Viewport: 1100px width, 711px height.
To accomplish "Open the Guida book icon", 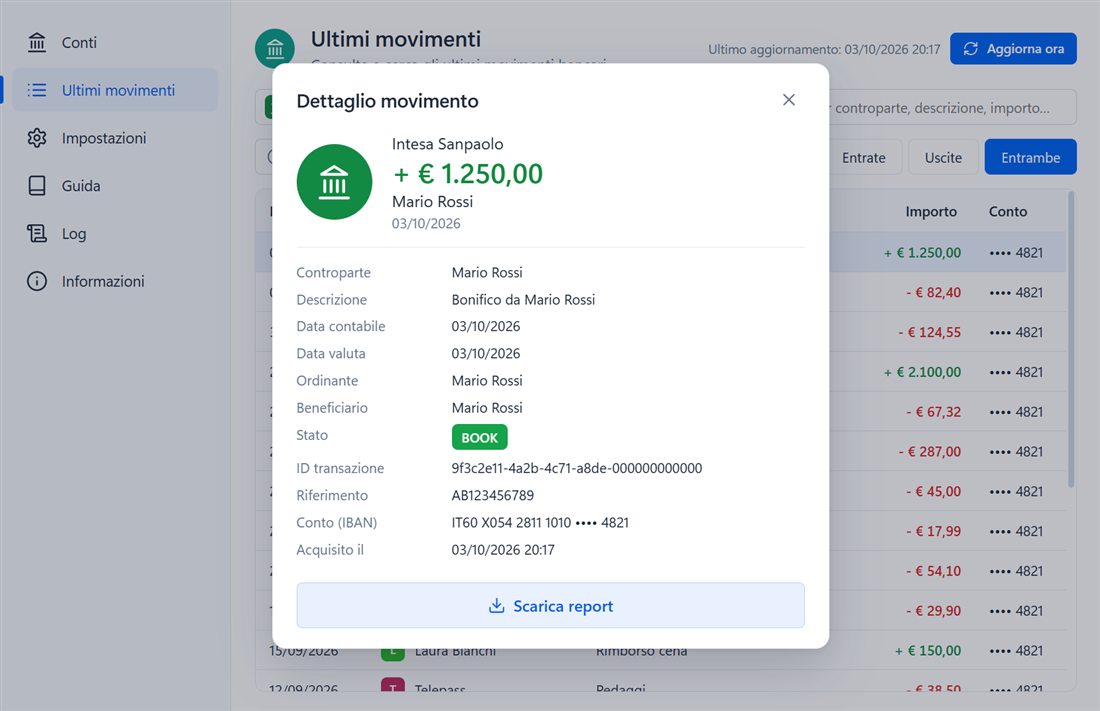I will (36, 186).
